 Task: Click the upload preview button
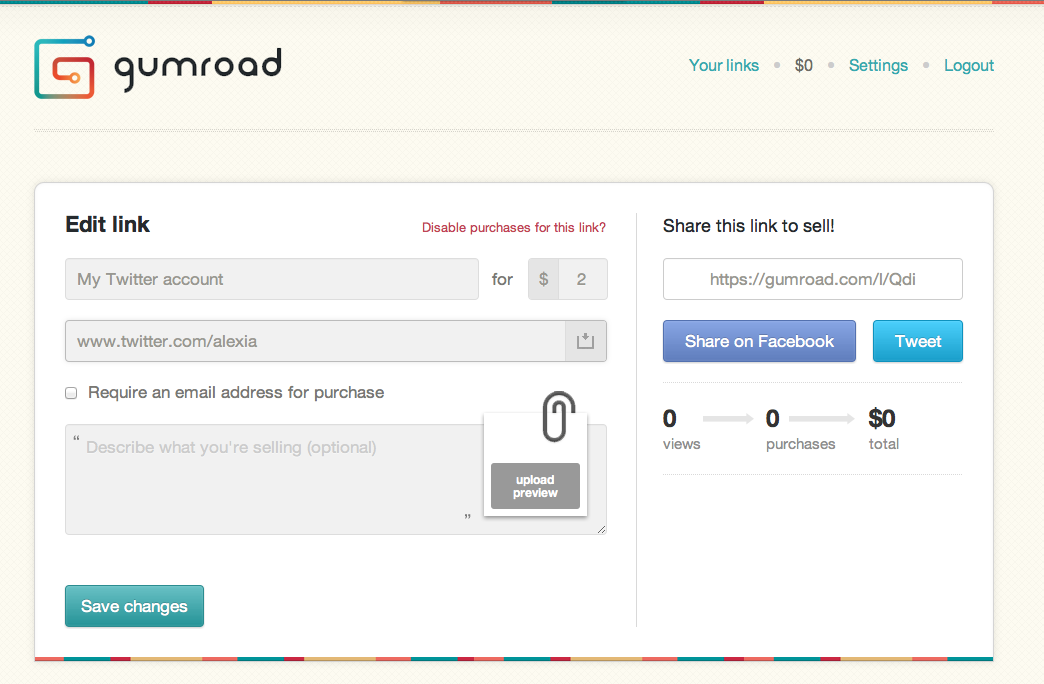pos(535,486)
